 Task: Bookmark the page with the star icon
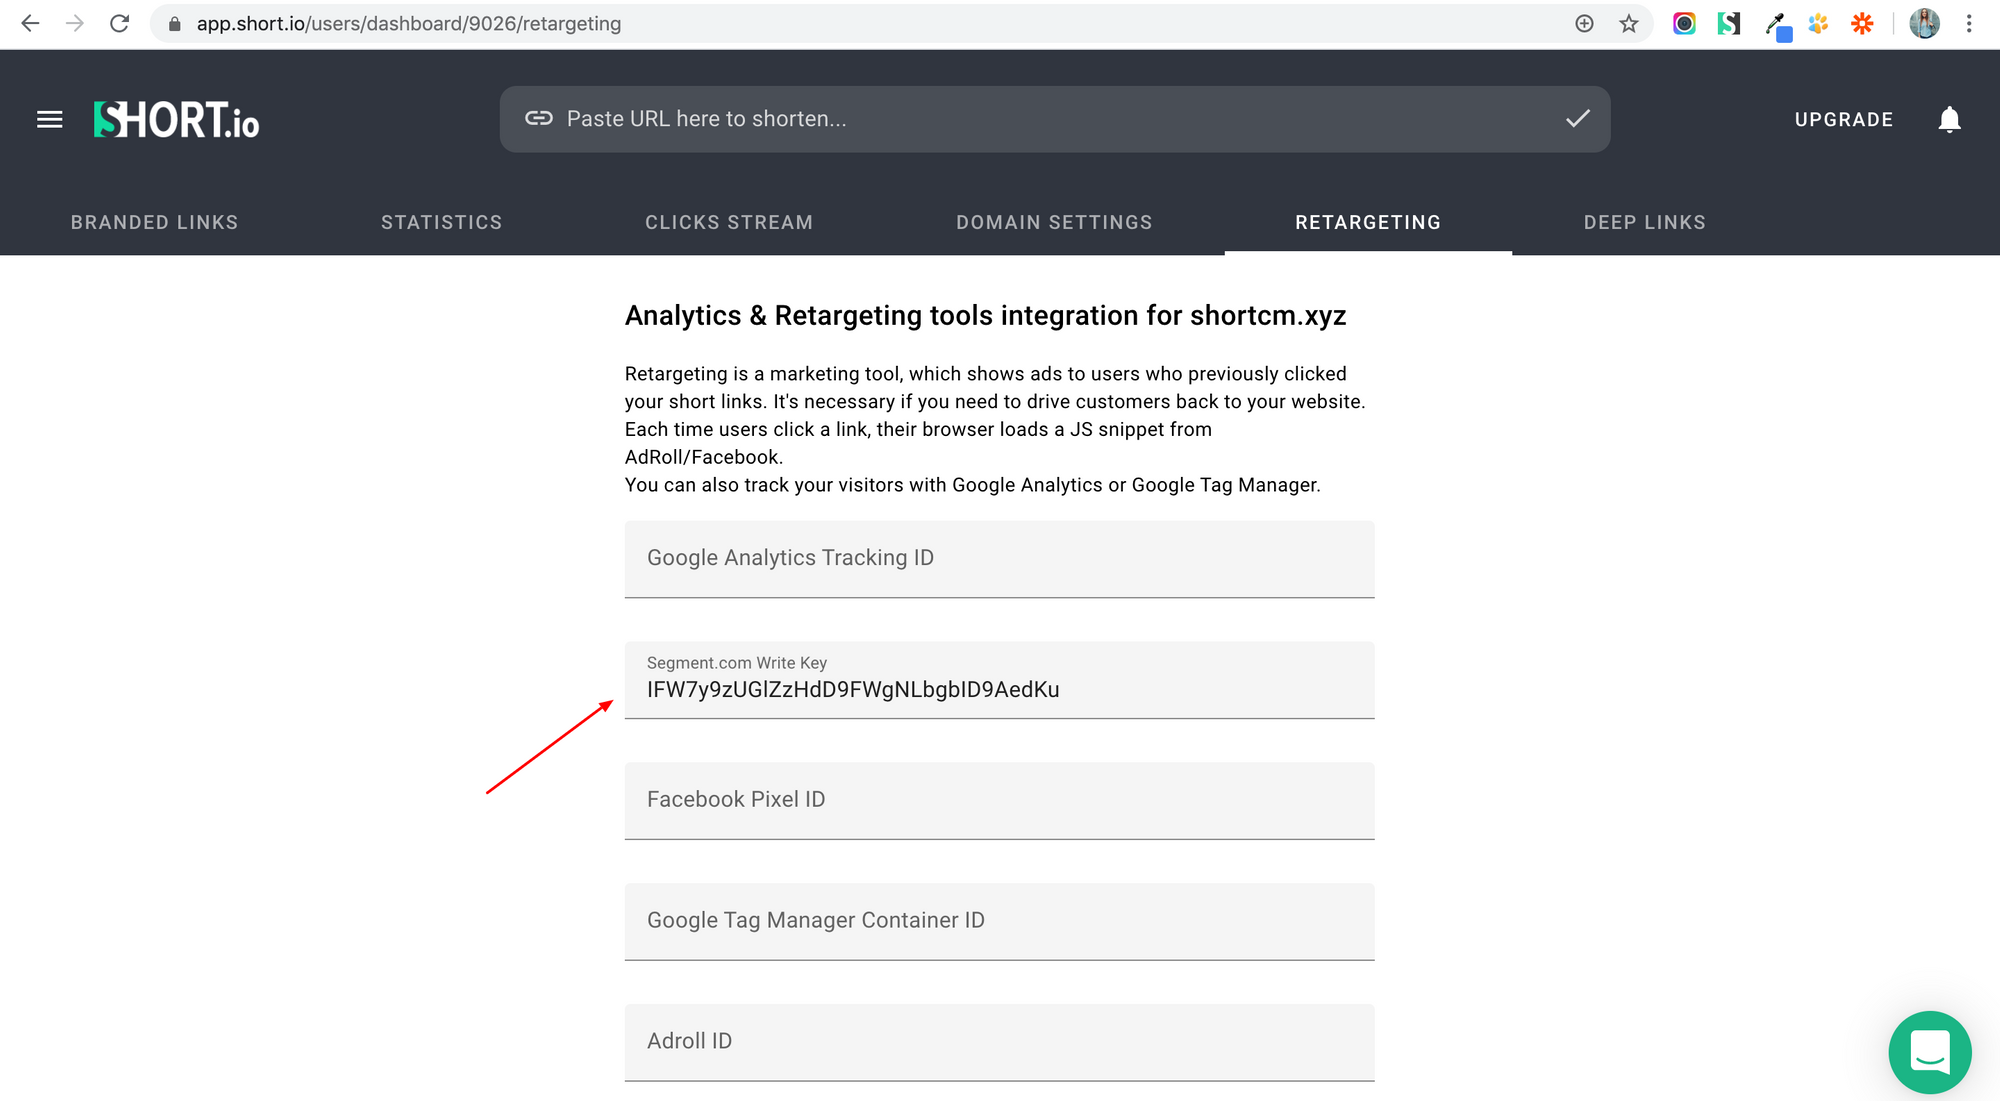point(1629,23)
